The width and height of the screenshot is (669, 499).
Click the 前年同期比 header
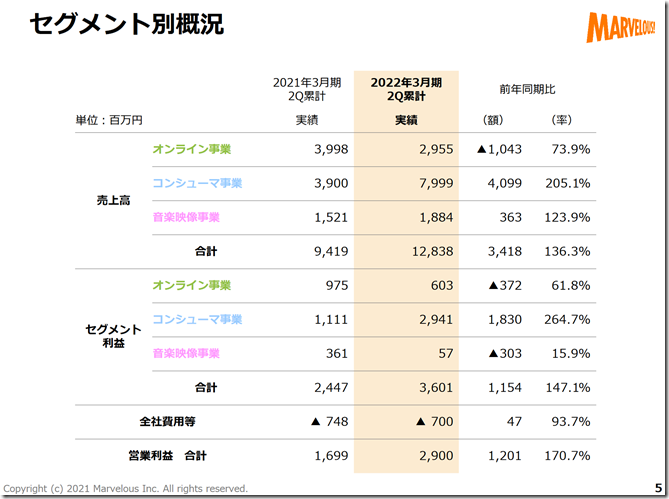click(x=527, y=89)
